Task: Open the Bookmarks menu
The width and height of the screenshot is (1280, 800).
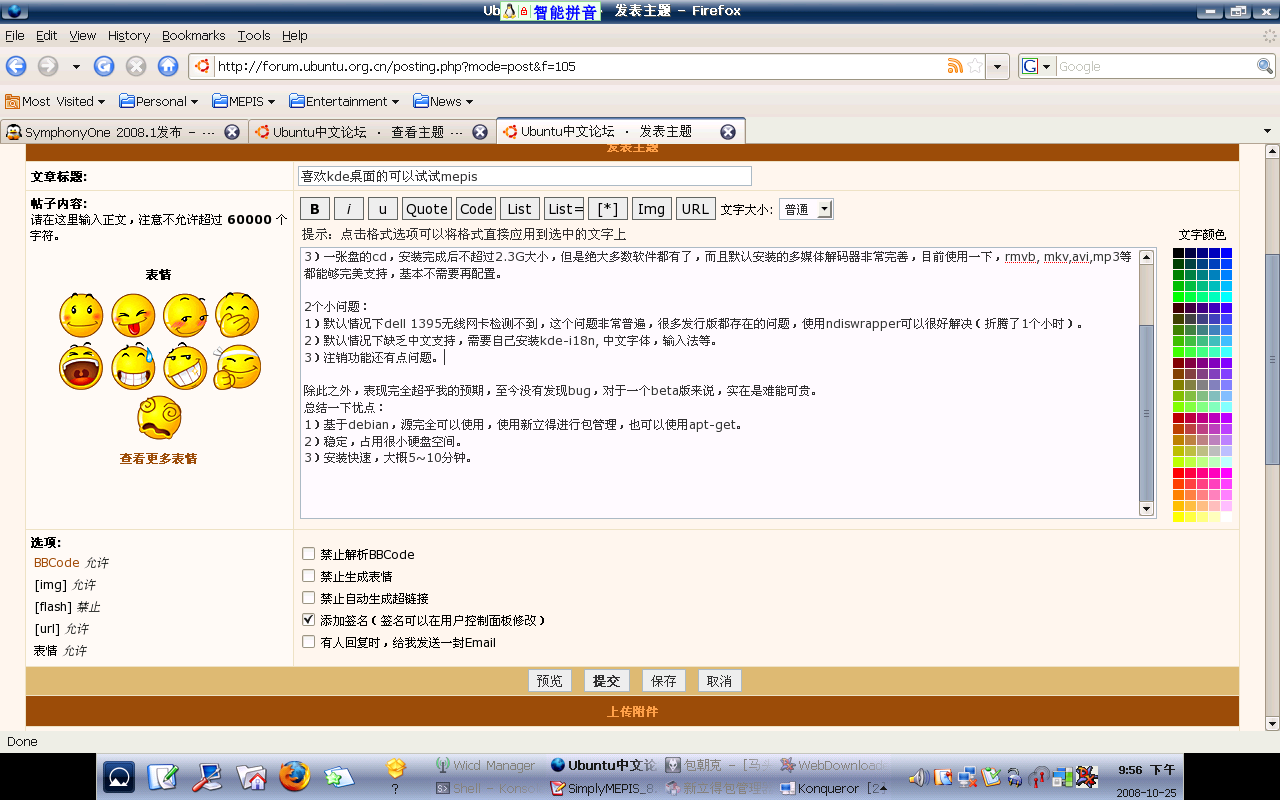Action: 194,35
